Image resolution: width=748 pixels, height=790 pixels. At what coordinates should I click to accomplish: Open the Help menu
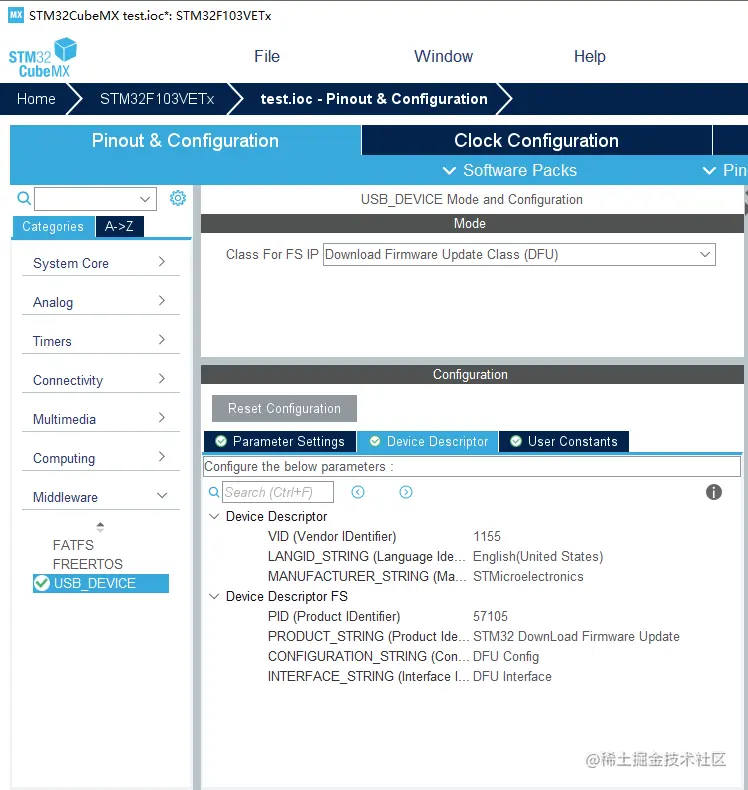pos(589,56)
